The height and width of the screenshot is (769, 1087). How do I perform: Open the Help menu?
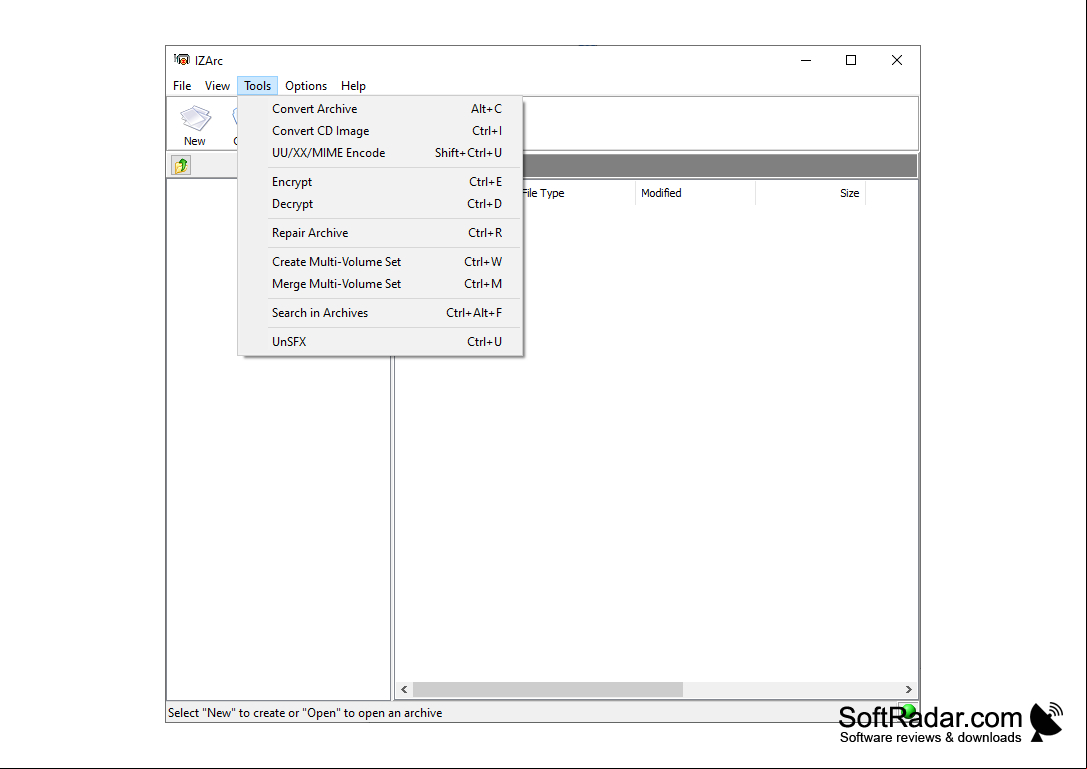coord(353,86)
